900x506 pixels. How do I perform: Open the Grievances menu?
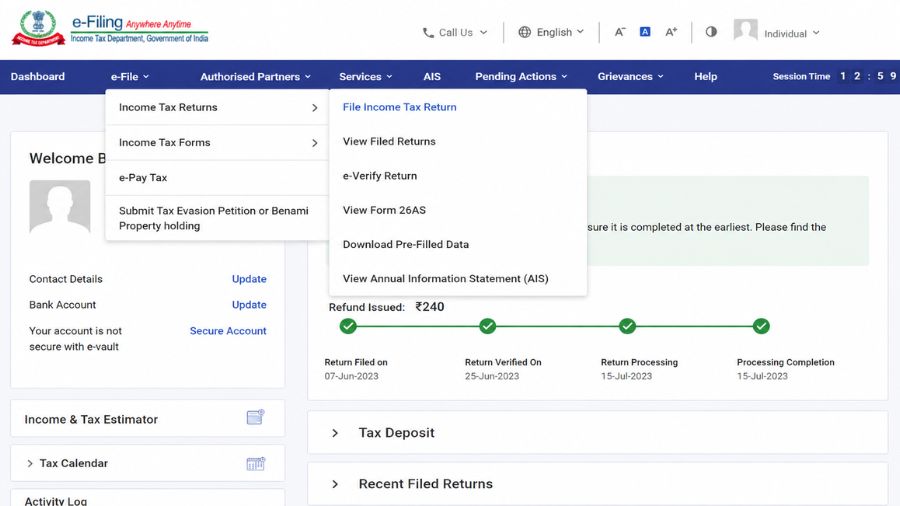630,76
